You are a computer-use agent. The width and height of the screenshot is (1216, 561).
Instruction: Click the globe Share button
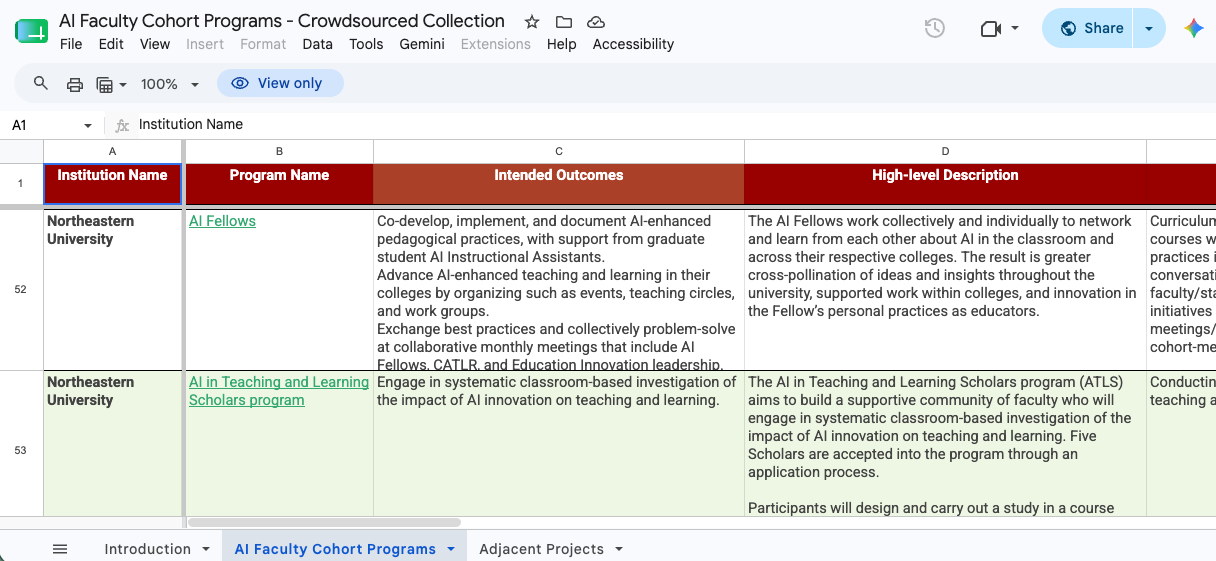pyautogui.click(x=1090, y=28)
